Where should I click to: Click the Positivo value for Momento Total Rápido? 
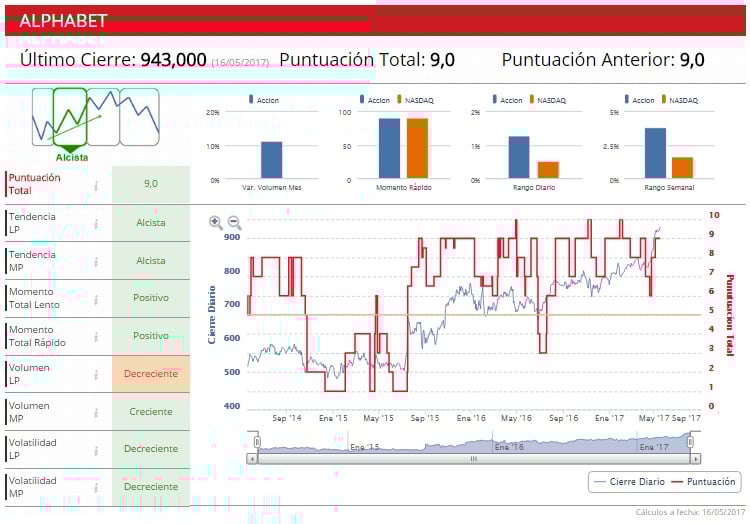[151, 336]
